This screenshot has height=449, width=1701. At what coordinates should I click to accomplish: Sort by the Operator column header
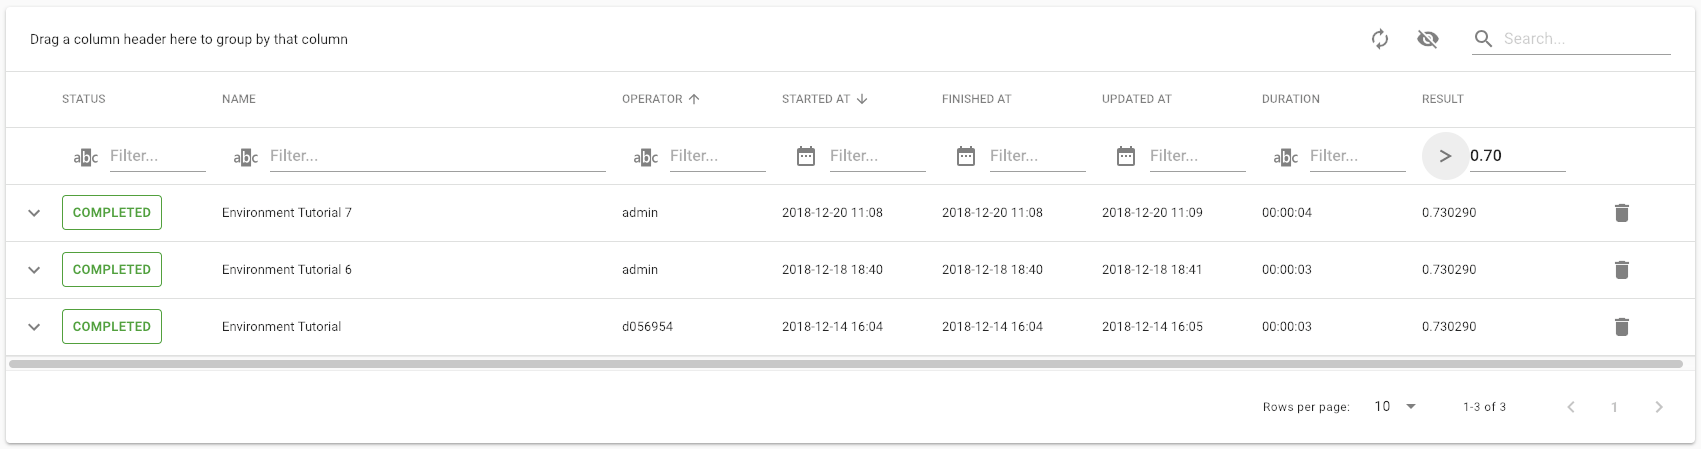pyautogui.click(x=652, y=99)
